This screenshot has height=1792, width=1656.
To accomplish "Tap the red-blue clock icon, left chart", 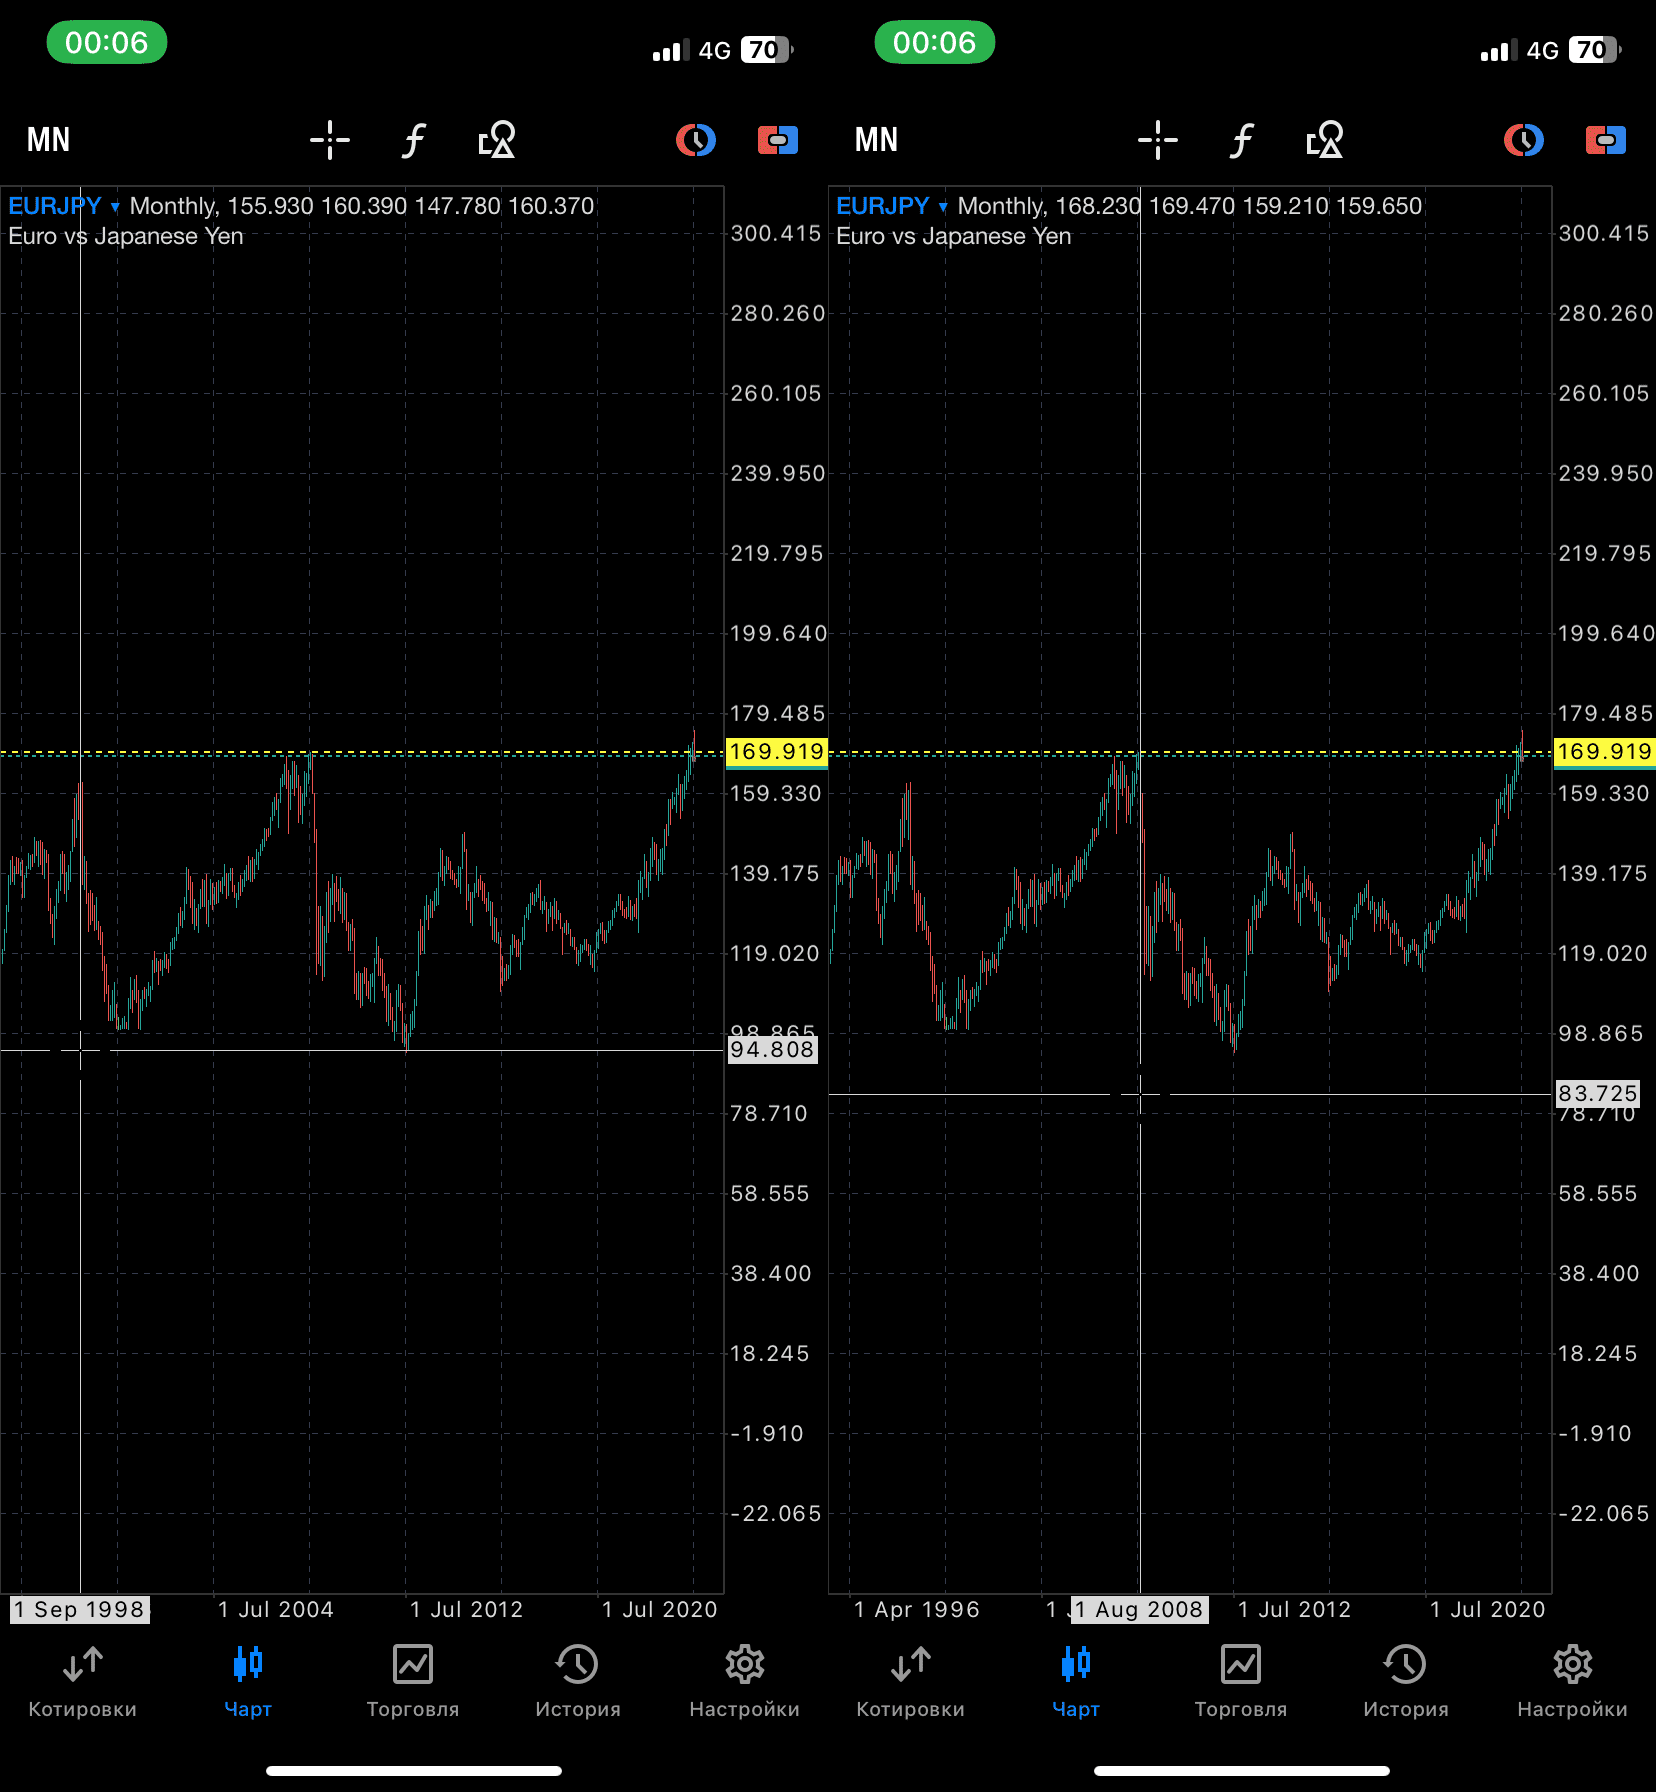I will click(x=696, y=140).
